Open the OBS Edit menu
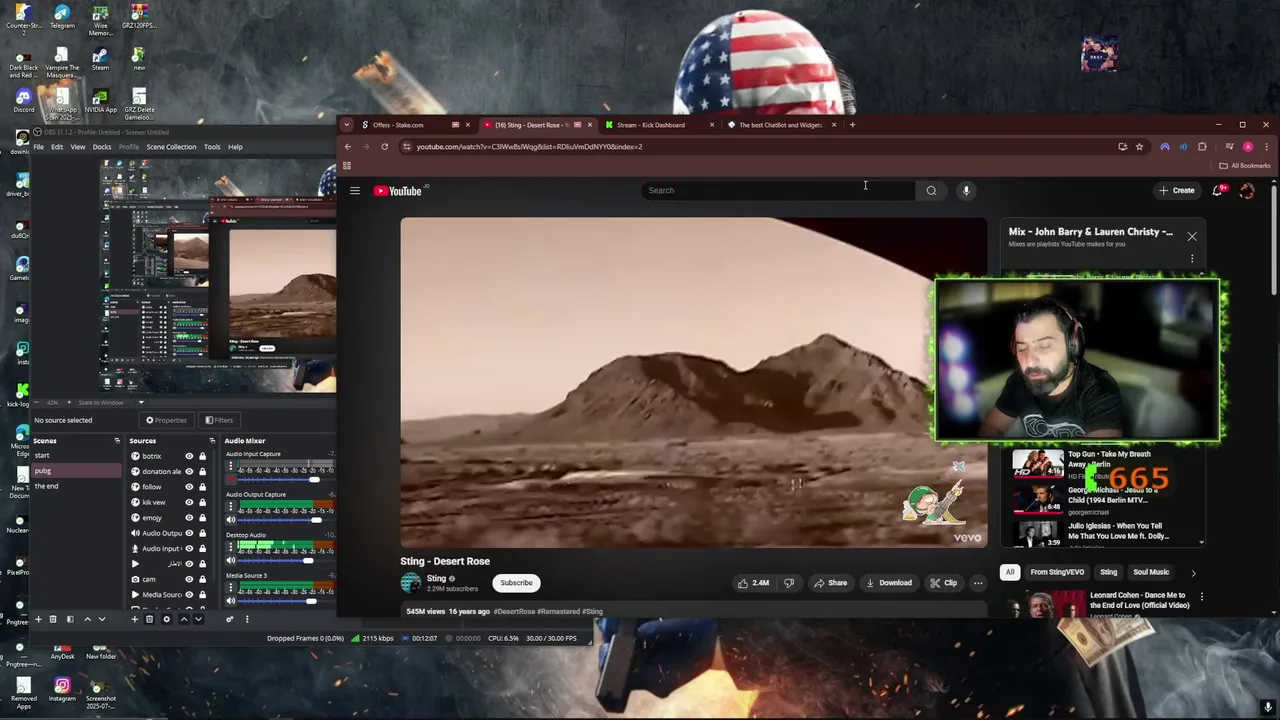 [x=57, y=147]
